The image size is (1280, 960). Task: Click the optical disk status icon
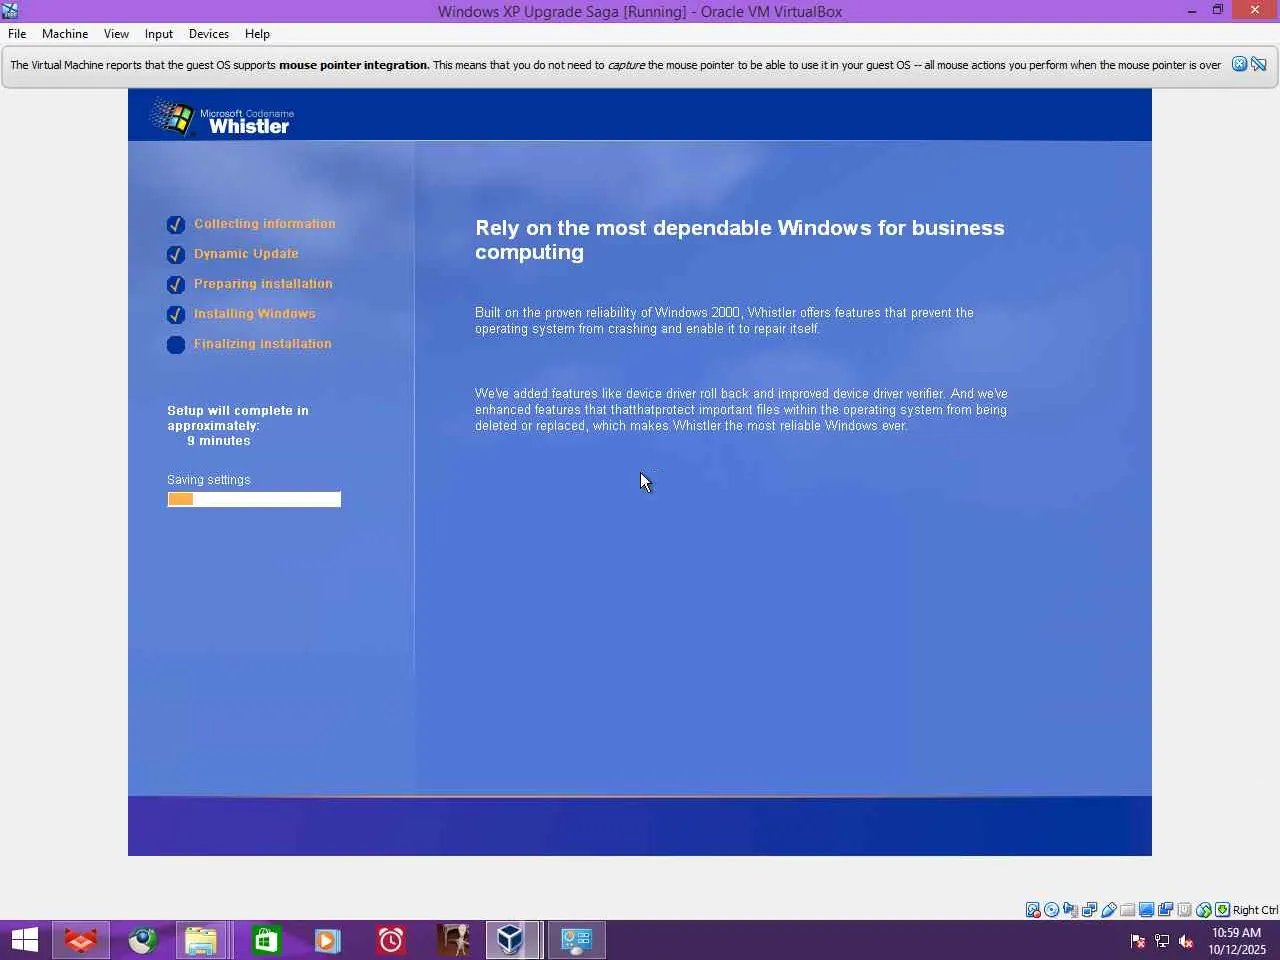click(x=1052, y=910)
